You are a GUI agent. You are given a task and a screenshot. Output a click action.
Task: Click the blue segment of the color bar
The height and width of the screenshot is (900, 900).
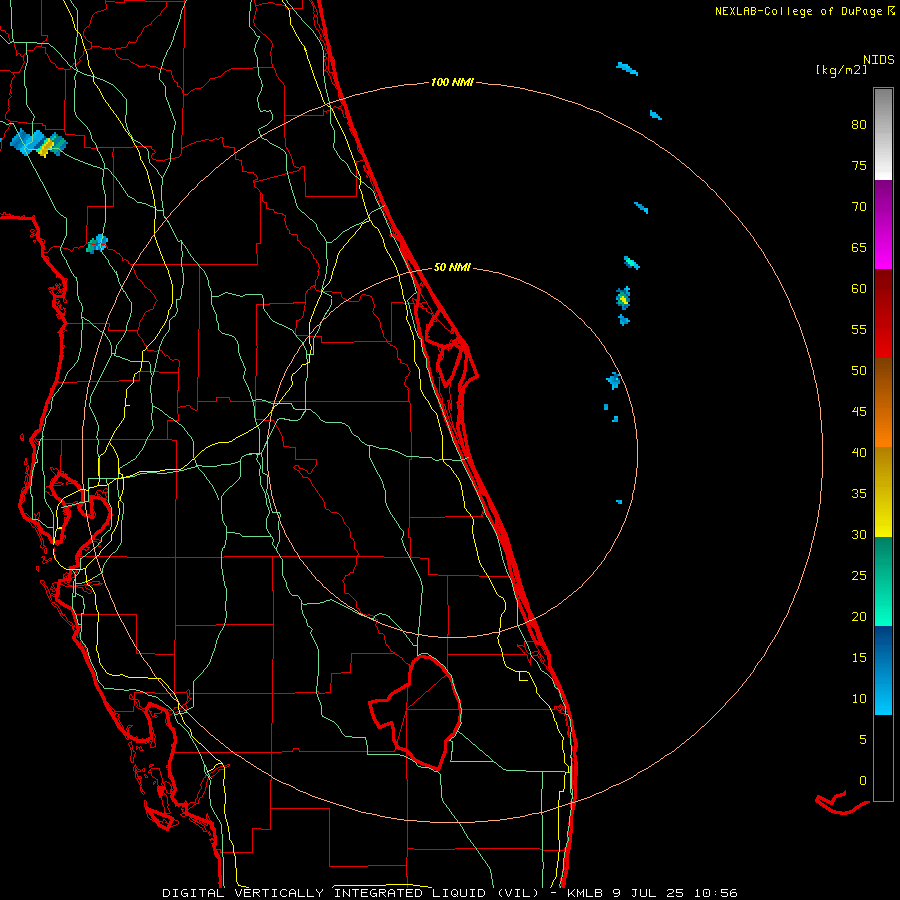coord(883,670)
